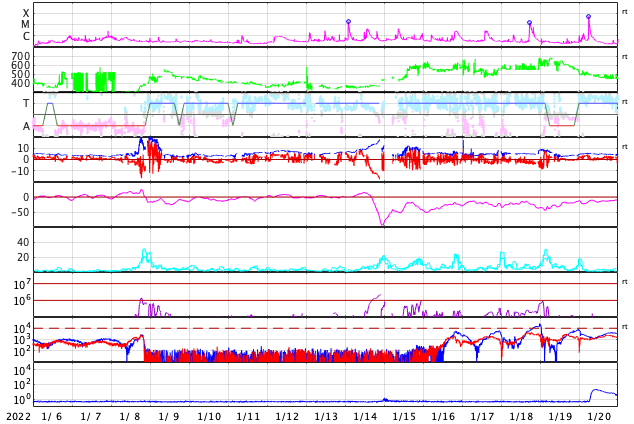This screenshot has width=634, height=424.
Task: Click the 1/17 date label
Action: [482, 416]
